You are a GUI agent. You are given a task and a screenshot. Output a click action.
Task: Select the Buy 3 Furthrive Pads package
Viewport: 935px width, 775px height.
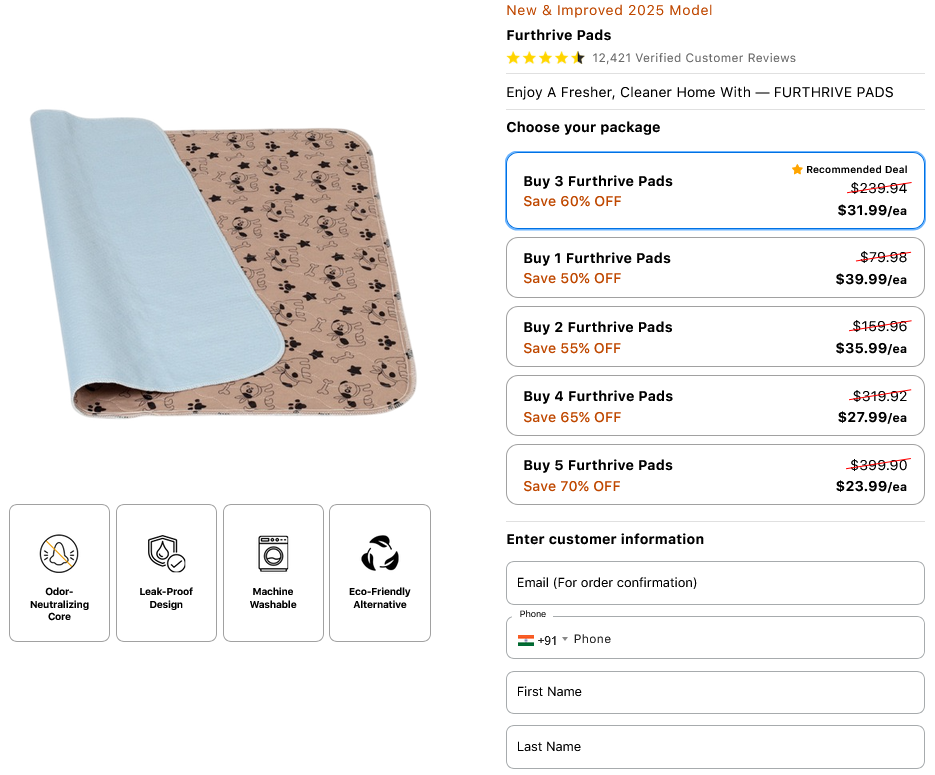(x=715, y=191)
